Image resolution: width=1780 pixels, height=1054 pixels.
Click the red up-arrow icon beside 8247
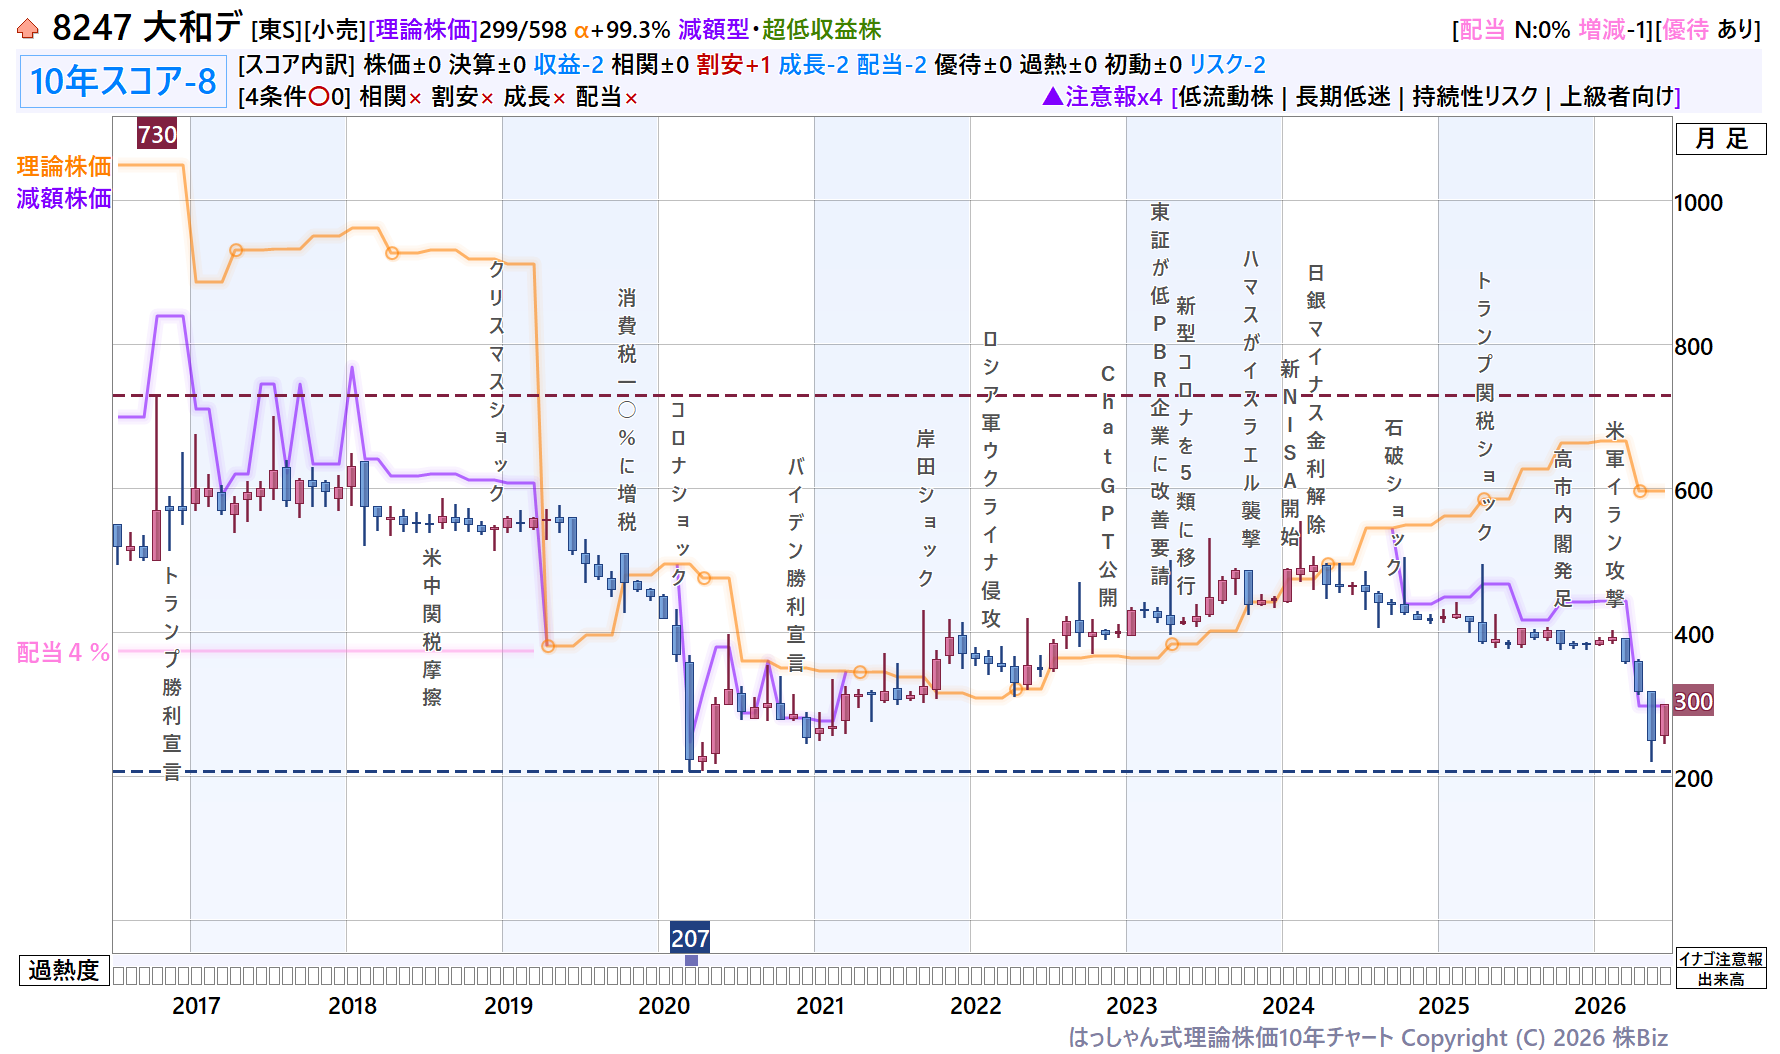[28, 29]
